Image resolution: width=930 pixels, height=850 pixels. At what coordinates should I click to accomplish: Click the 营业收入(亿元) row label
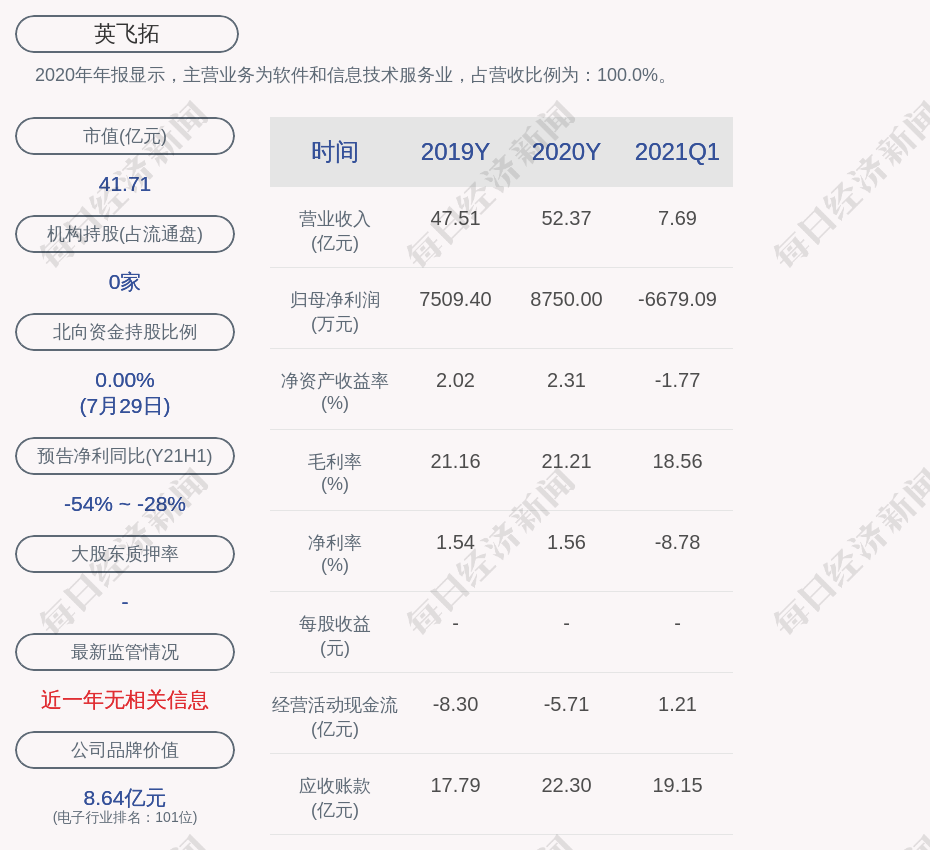(335, 231)
